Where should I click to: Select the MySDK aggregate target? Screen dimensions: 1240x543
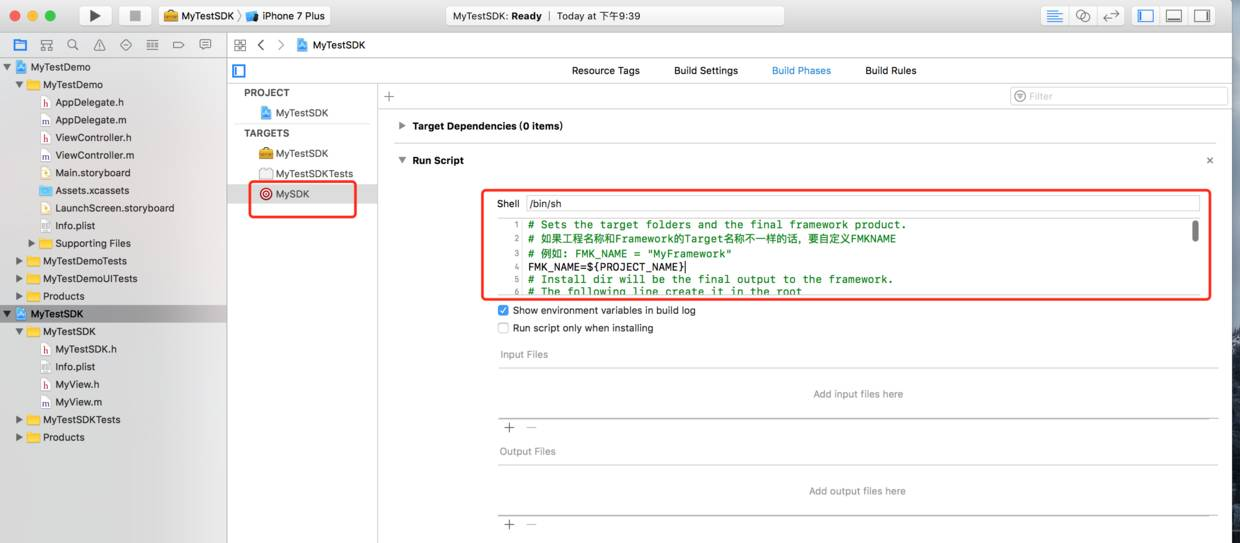point(292,194)
